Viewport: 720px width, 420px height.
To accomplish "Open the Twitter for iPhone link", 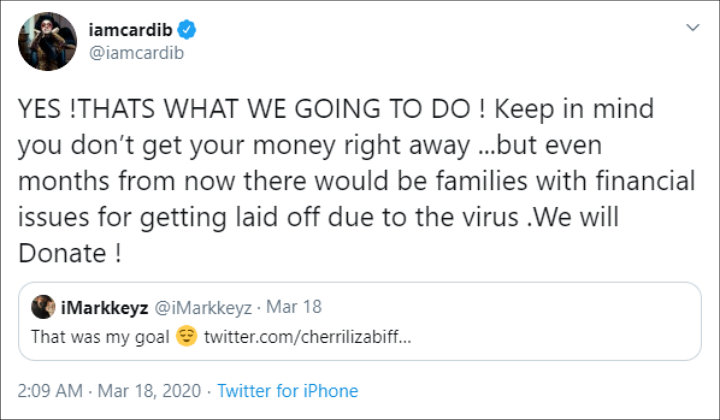I will click(x=287, y=391).
